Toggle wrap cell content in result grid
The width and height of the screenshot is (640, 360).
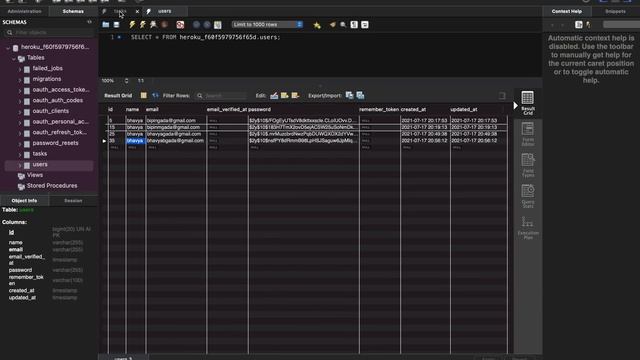coord(502,96)
